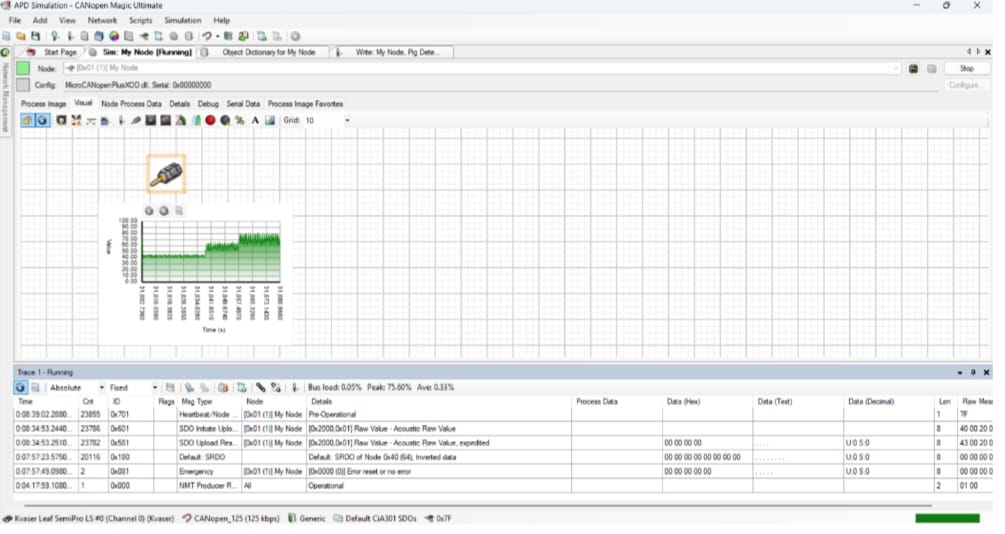Image resolution: width=1005 pixels, height=534 pixels.
Task: Switch to the Node Process Data tab
Action: tap(131, 104)
